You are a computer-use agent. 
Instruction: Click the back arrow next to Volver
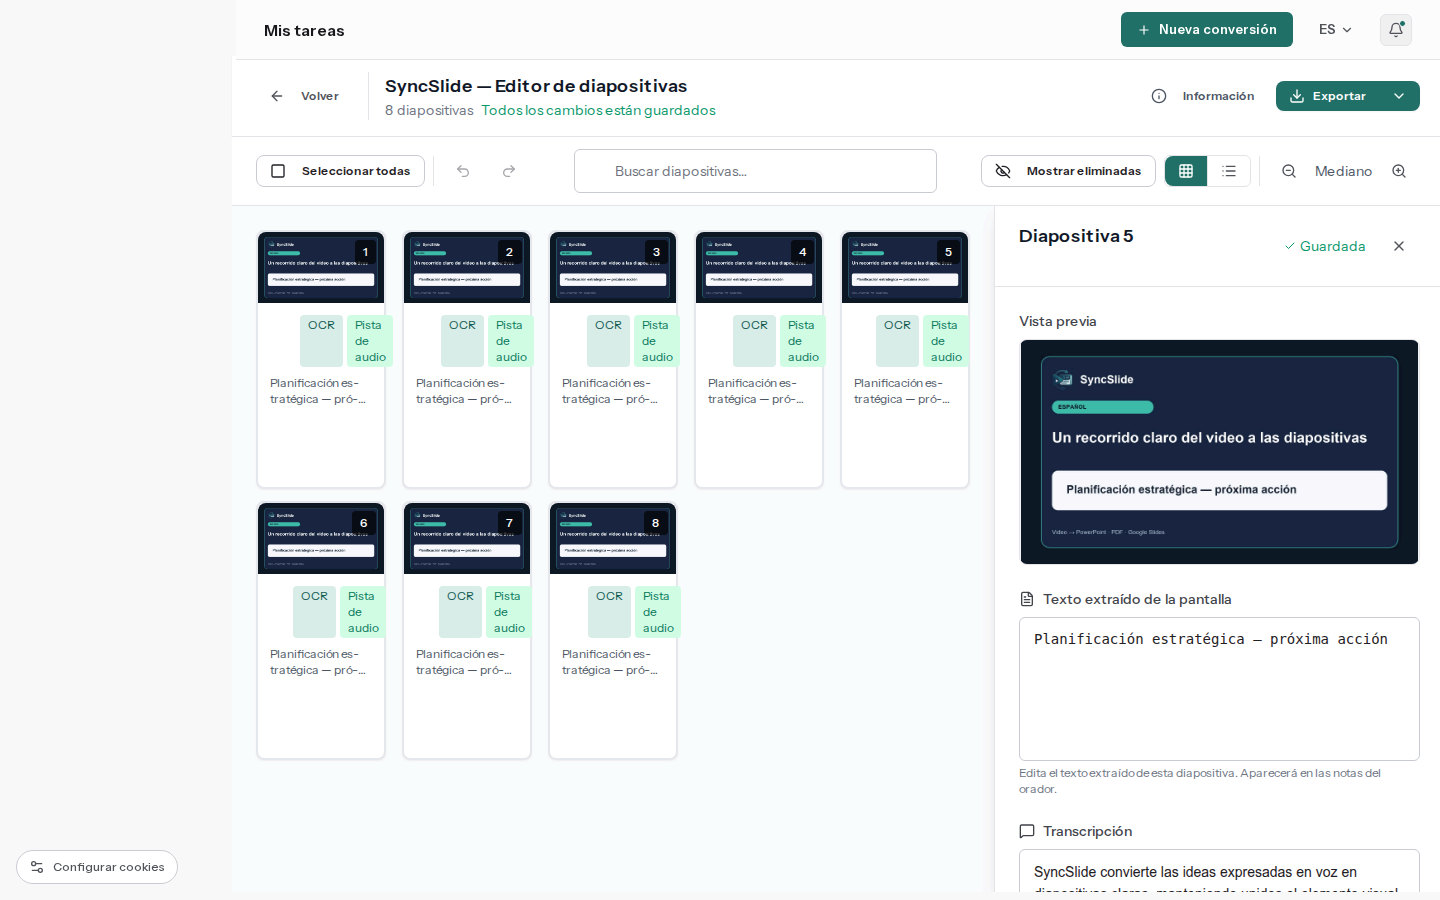coord(277,96)
